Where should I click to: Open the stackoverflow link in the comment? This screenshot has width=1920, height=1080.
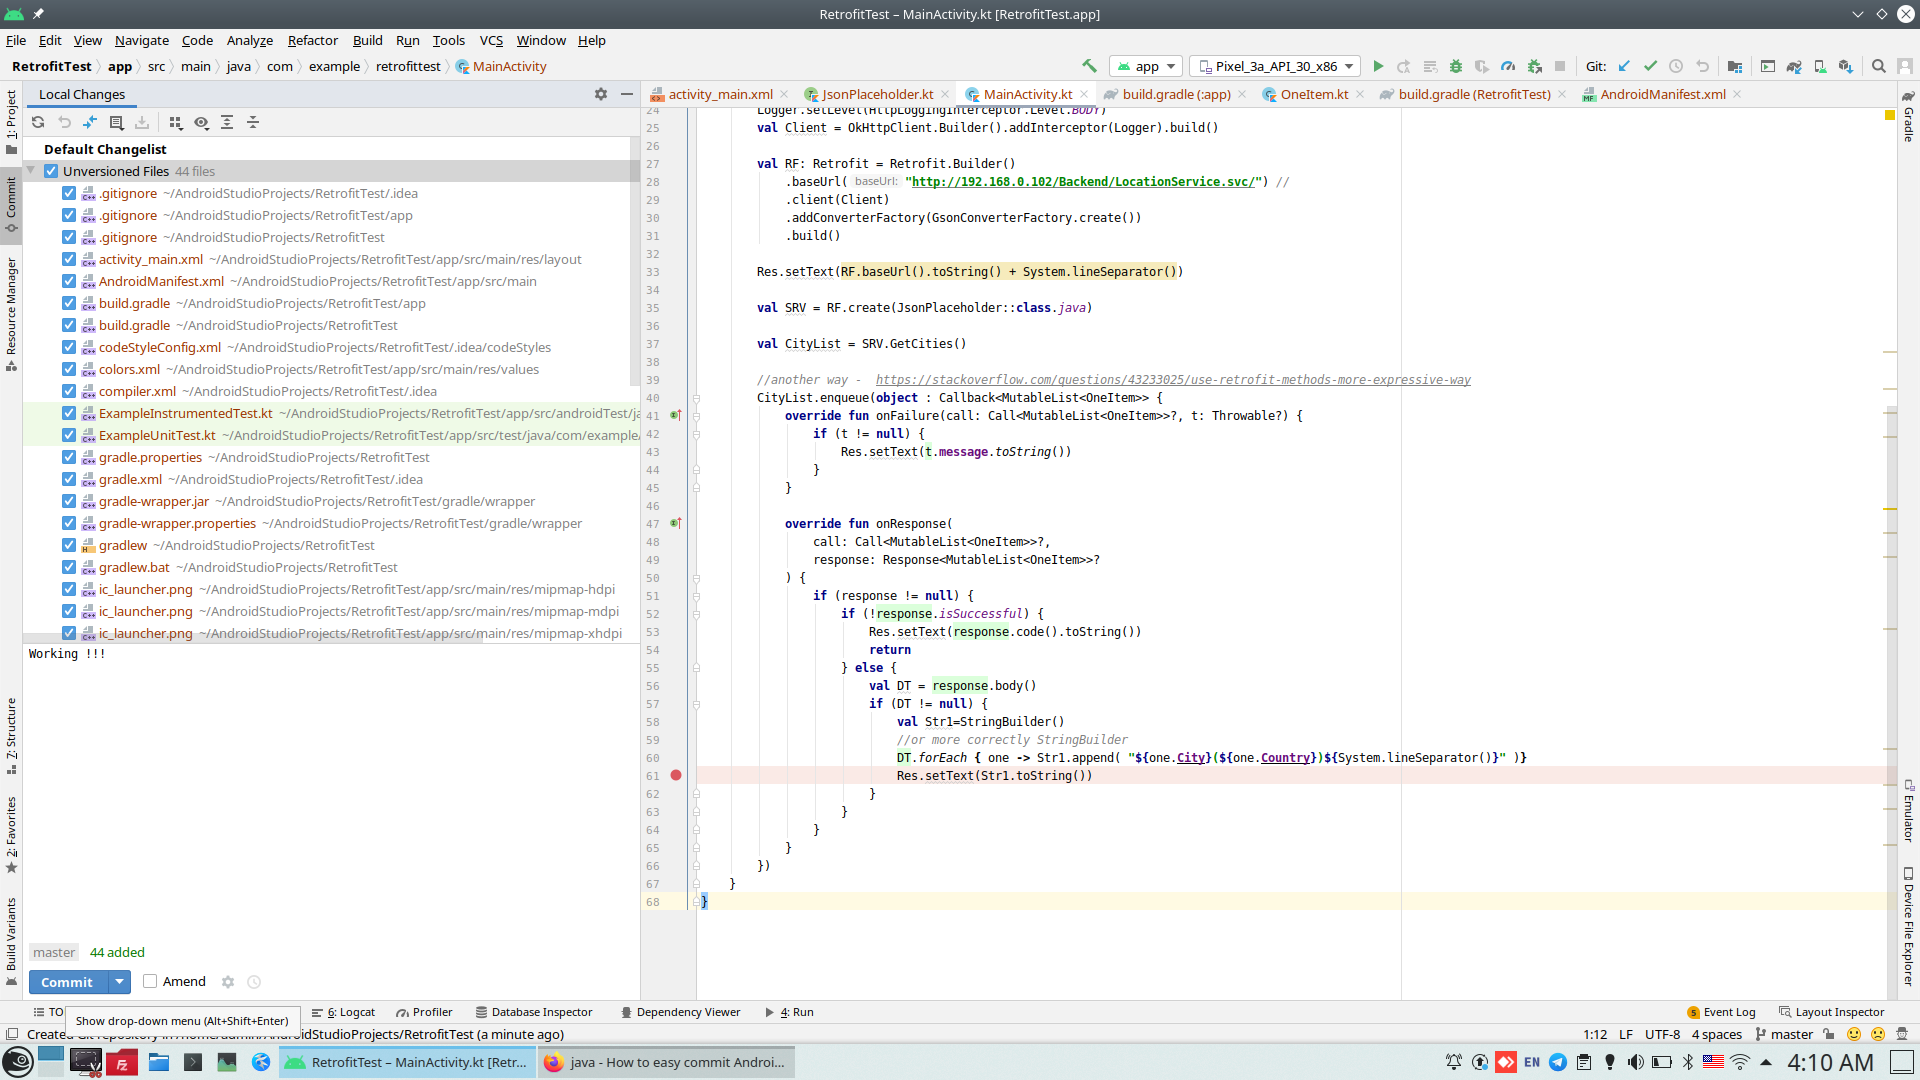(1172, 380)
